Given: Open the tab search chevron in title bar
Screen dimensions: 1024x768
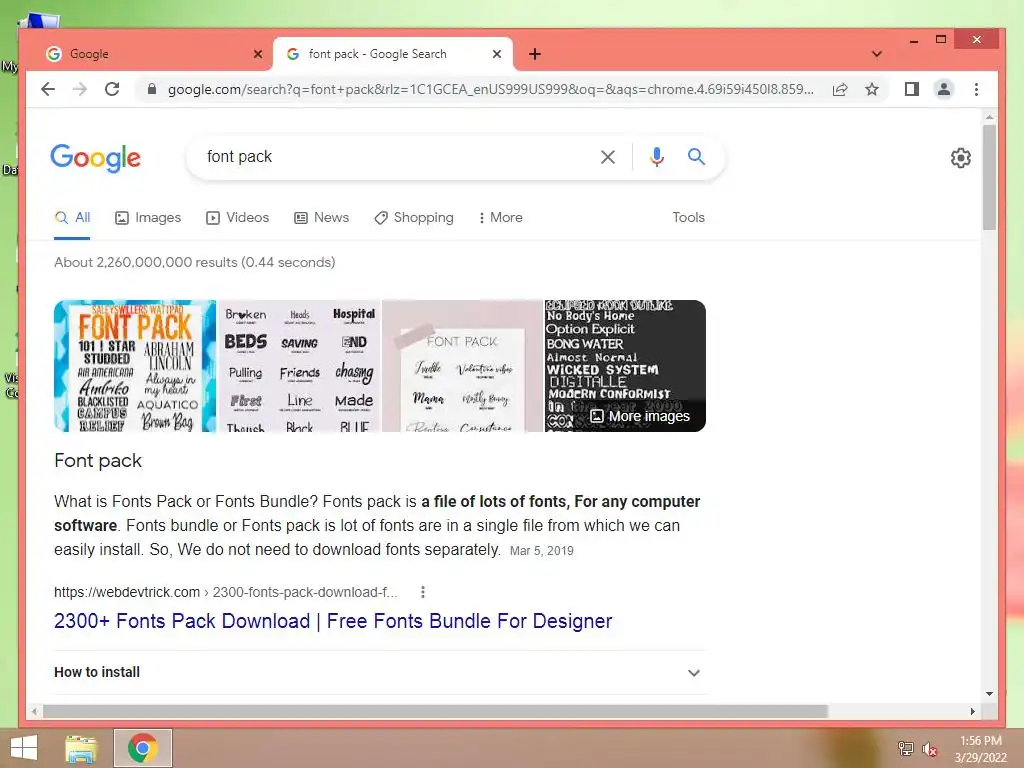Looking at the screenshot, I should click(x=877, y=54).
